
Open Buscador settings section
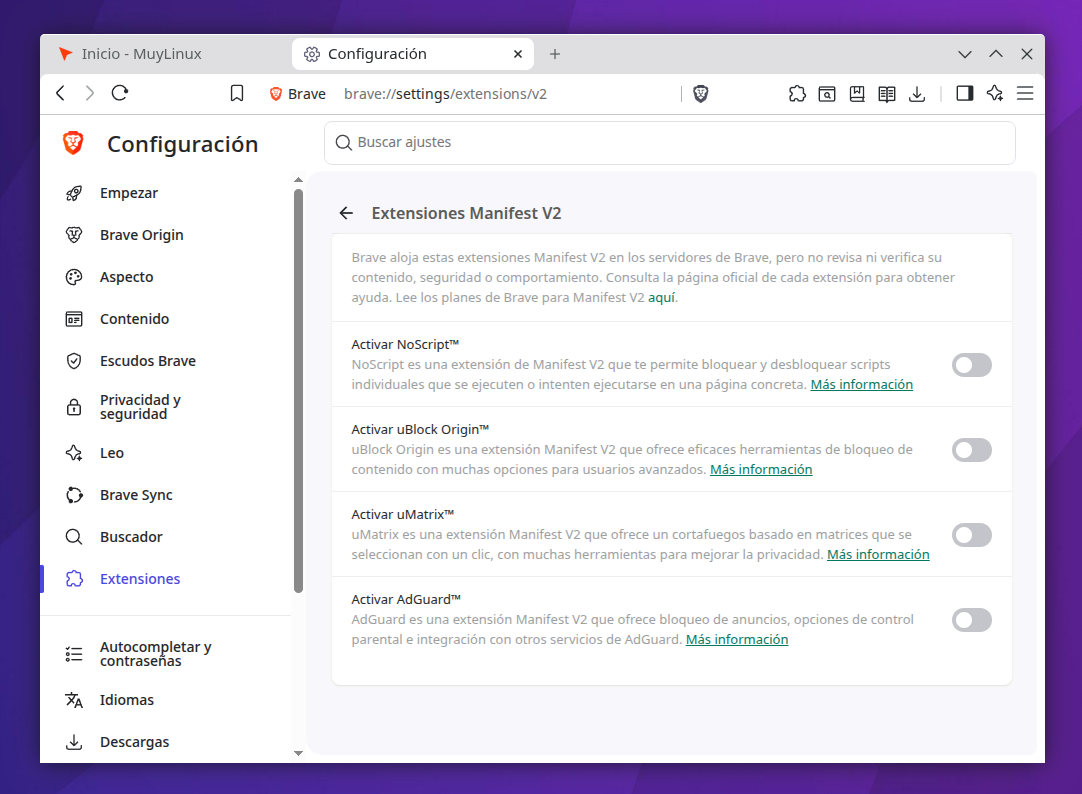(131, 537)
